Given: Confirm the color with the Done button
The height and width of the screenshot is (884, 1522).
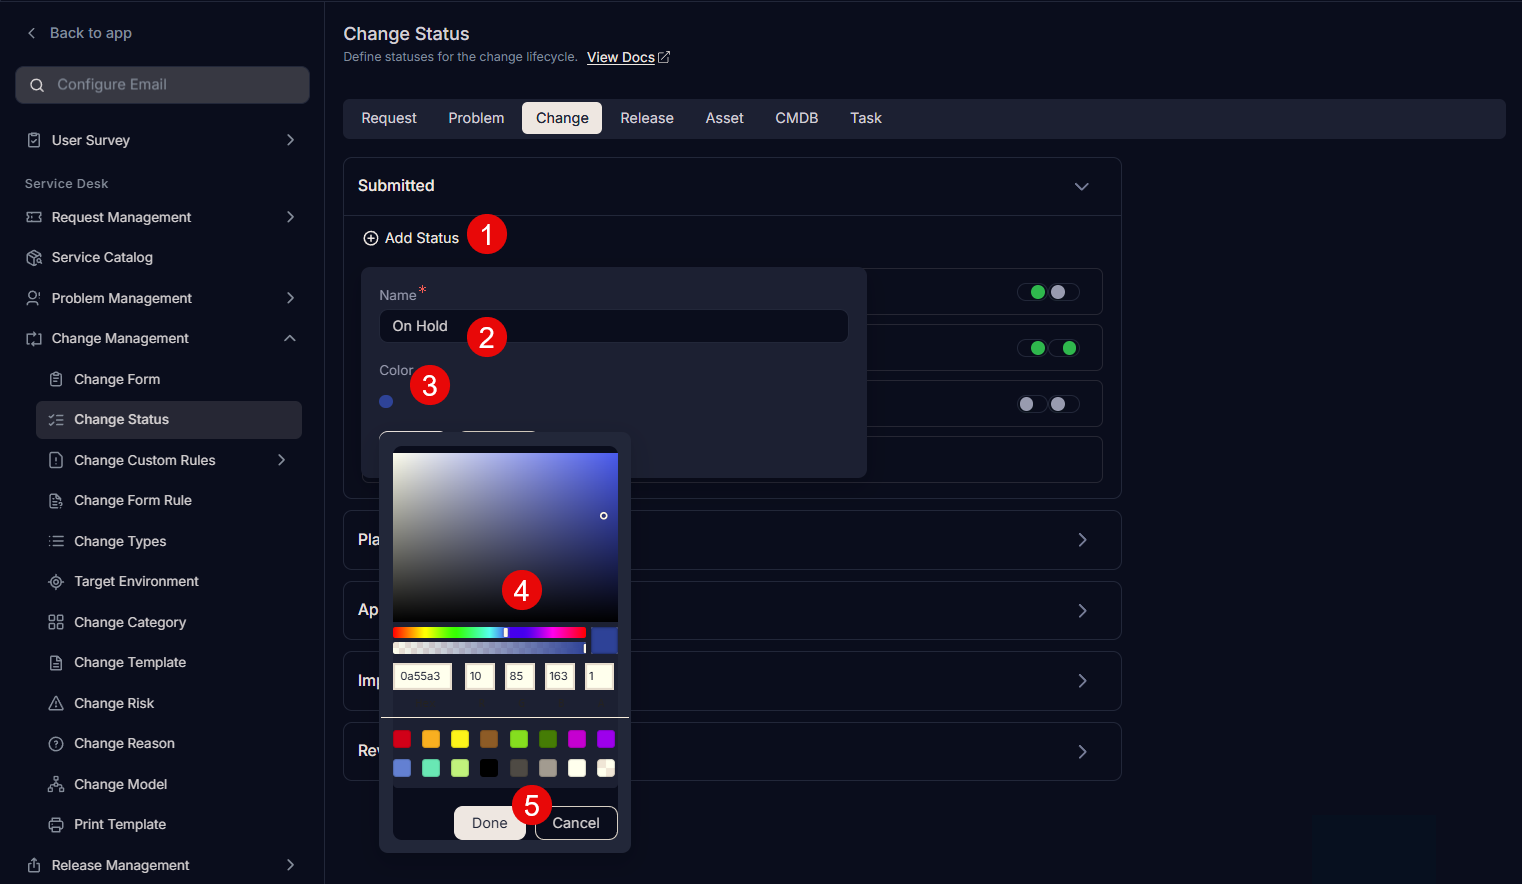Looking at the screenshot, I should pyautogui.click(x=489, y=823).
